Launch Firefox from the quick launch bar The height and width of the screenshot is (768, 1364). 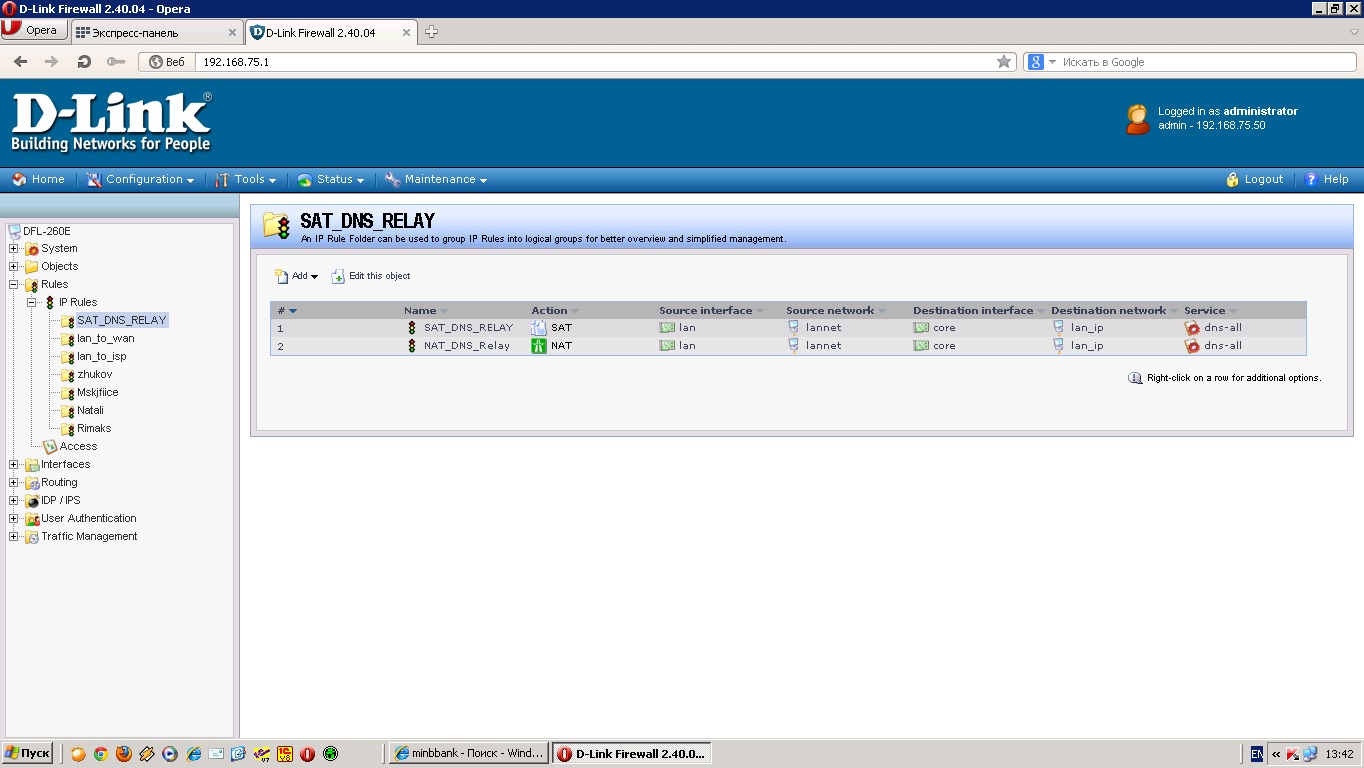pyautogui.click(x=124, y=754)
